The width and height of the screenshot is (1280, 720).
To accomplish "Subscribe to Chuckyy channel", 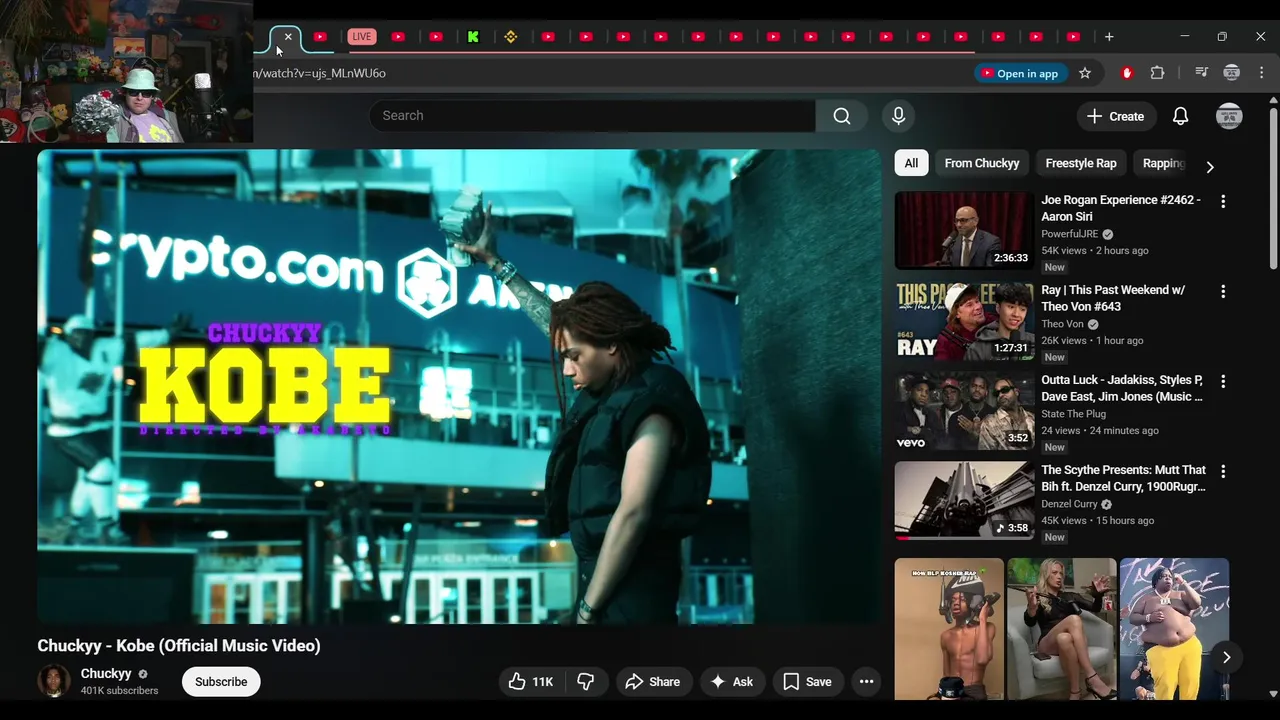I will point(221,682).
